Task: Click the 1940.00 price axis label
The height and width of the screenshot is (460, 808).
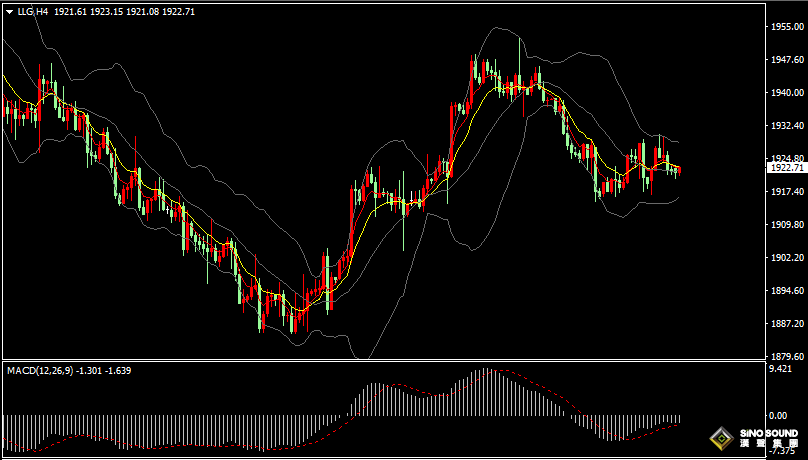Action: (785, 93)
